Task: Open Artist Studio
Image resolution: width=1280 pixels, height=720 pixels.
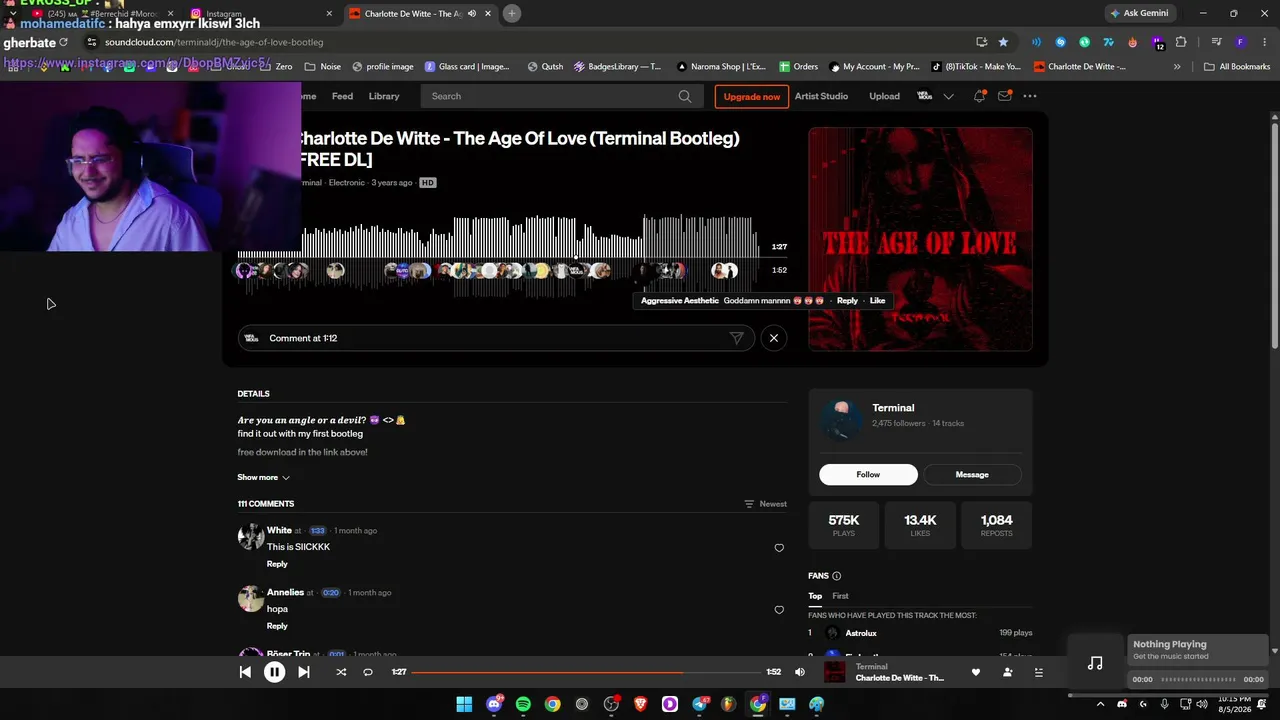Action: pos(821,96)
